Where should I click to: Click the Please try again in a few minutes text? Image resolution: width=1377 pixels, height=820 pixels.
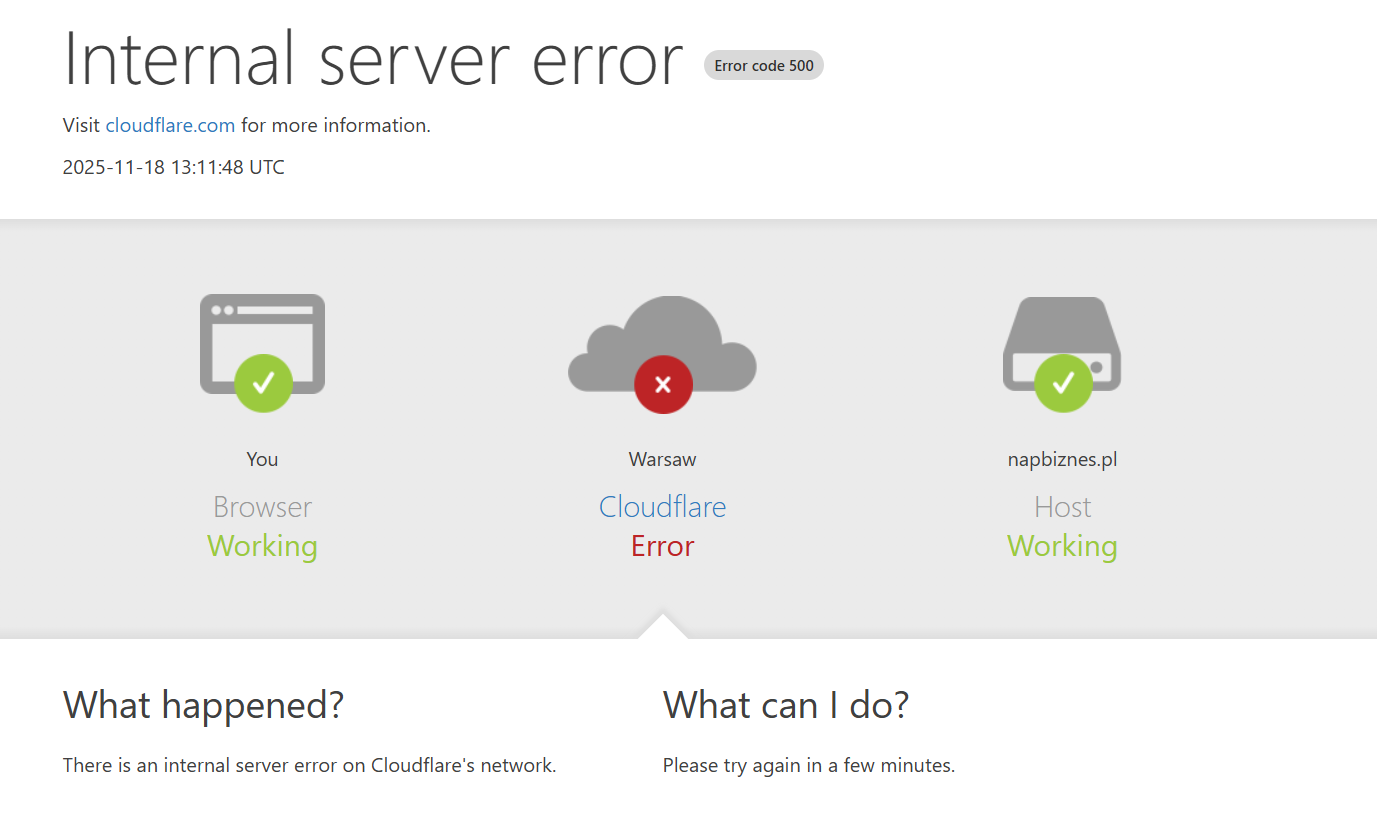(808, 765)
